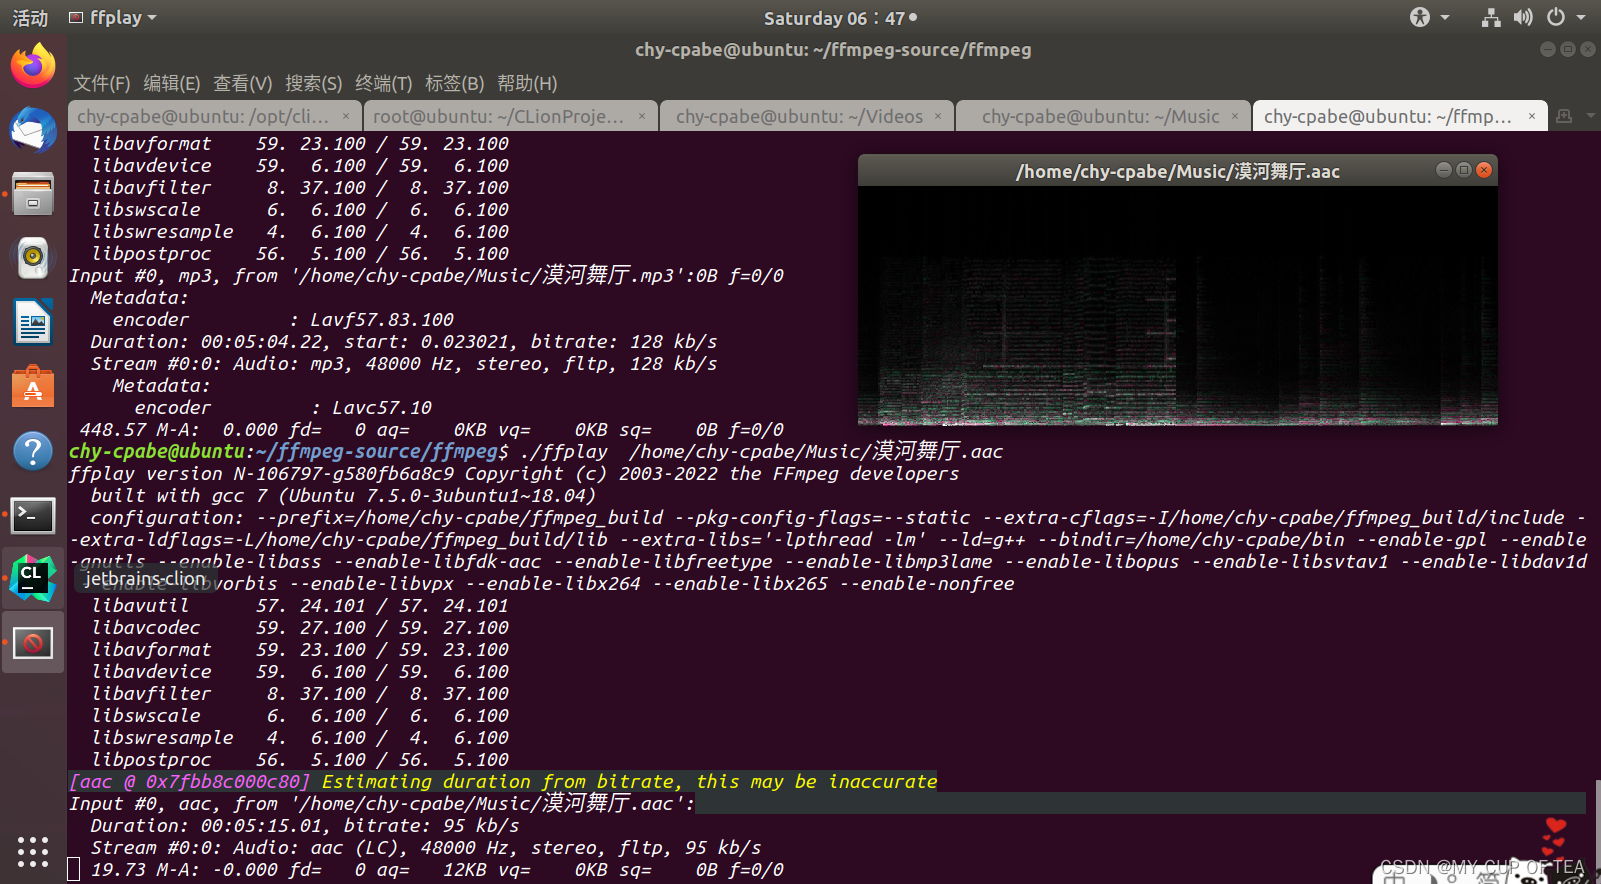Close the active ~/ffmp... terminal tab

(1531, 116)
